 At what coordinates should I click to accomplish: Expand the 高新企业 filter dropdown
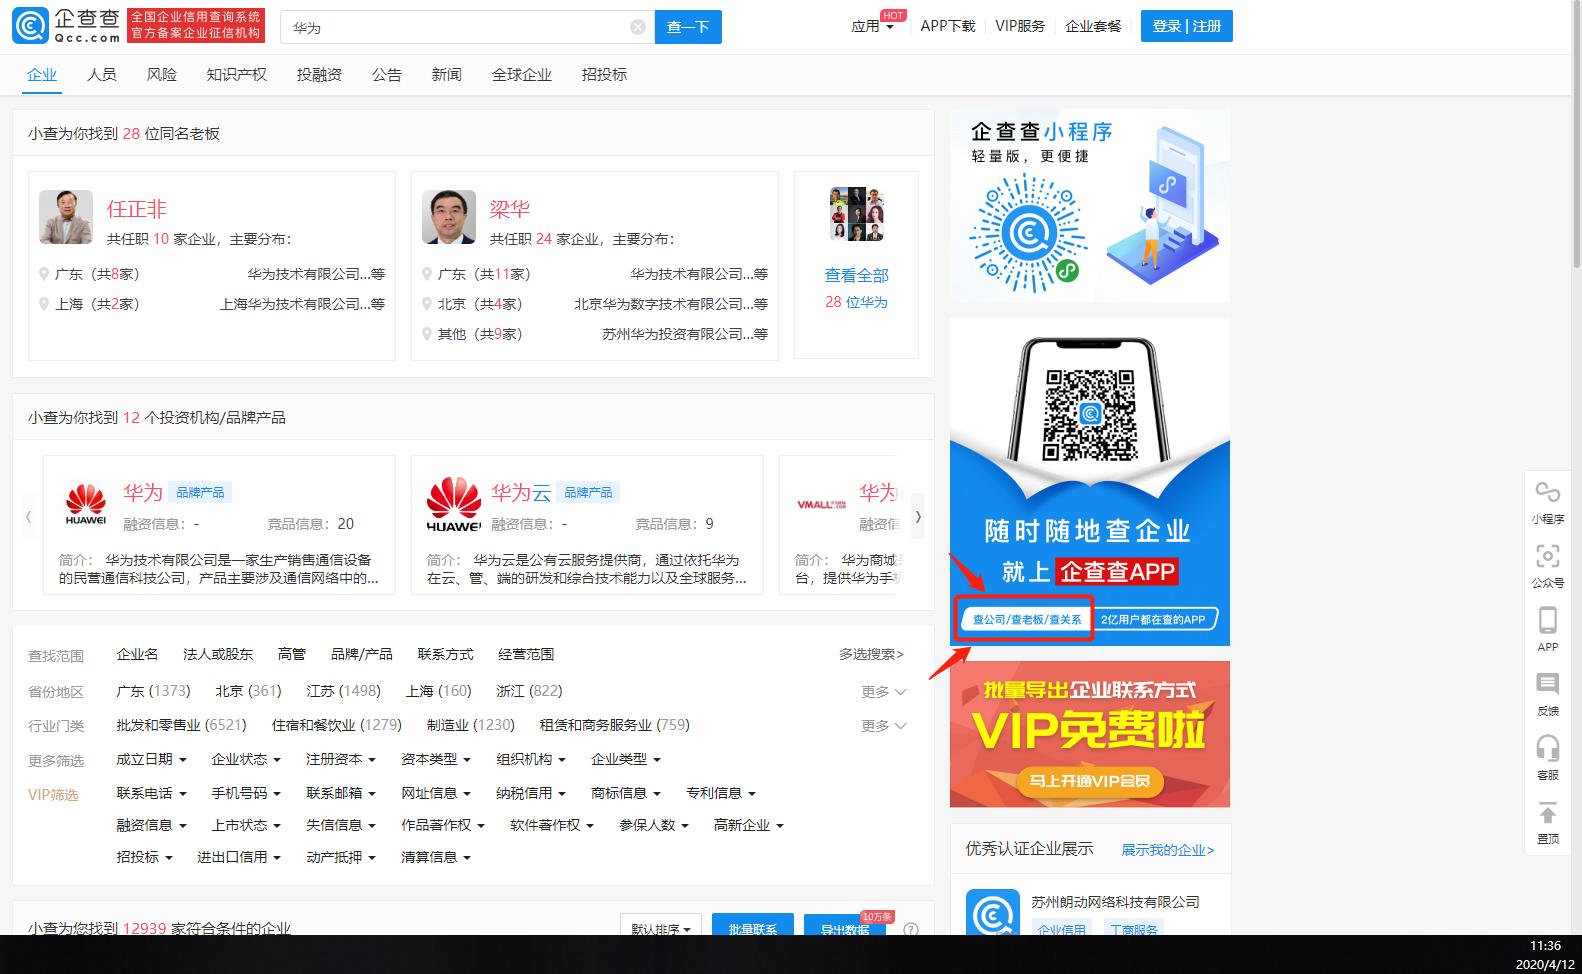tap(749, 825)
